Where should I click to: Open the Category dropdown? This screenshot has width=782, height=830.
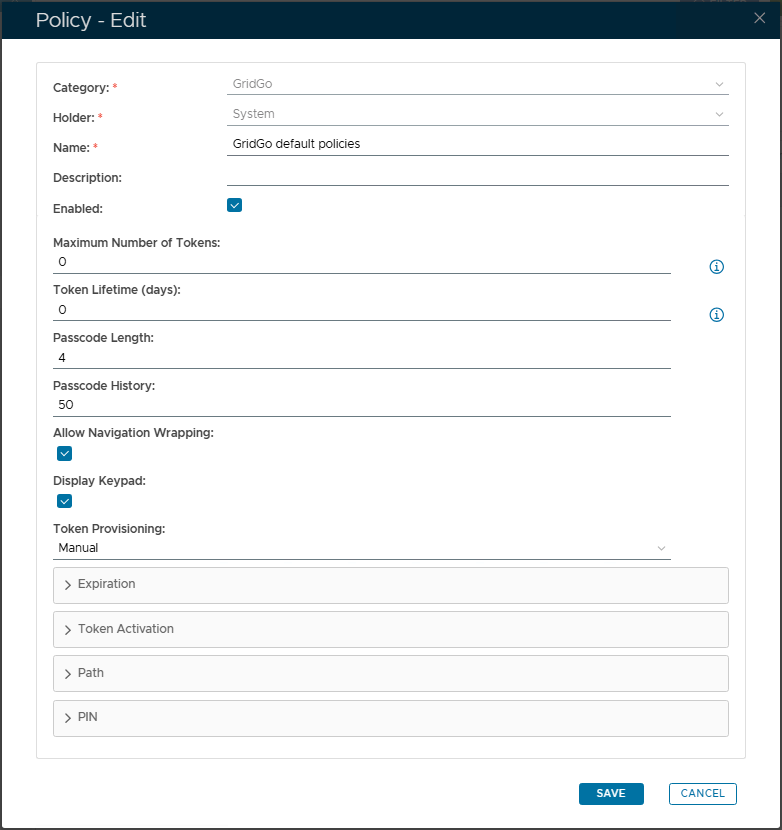tap(477, 85)
